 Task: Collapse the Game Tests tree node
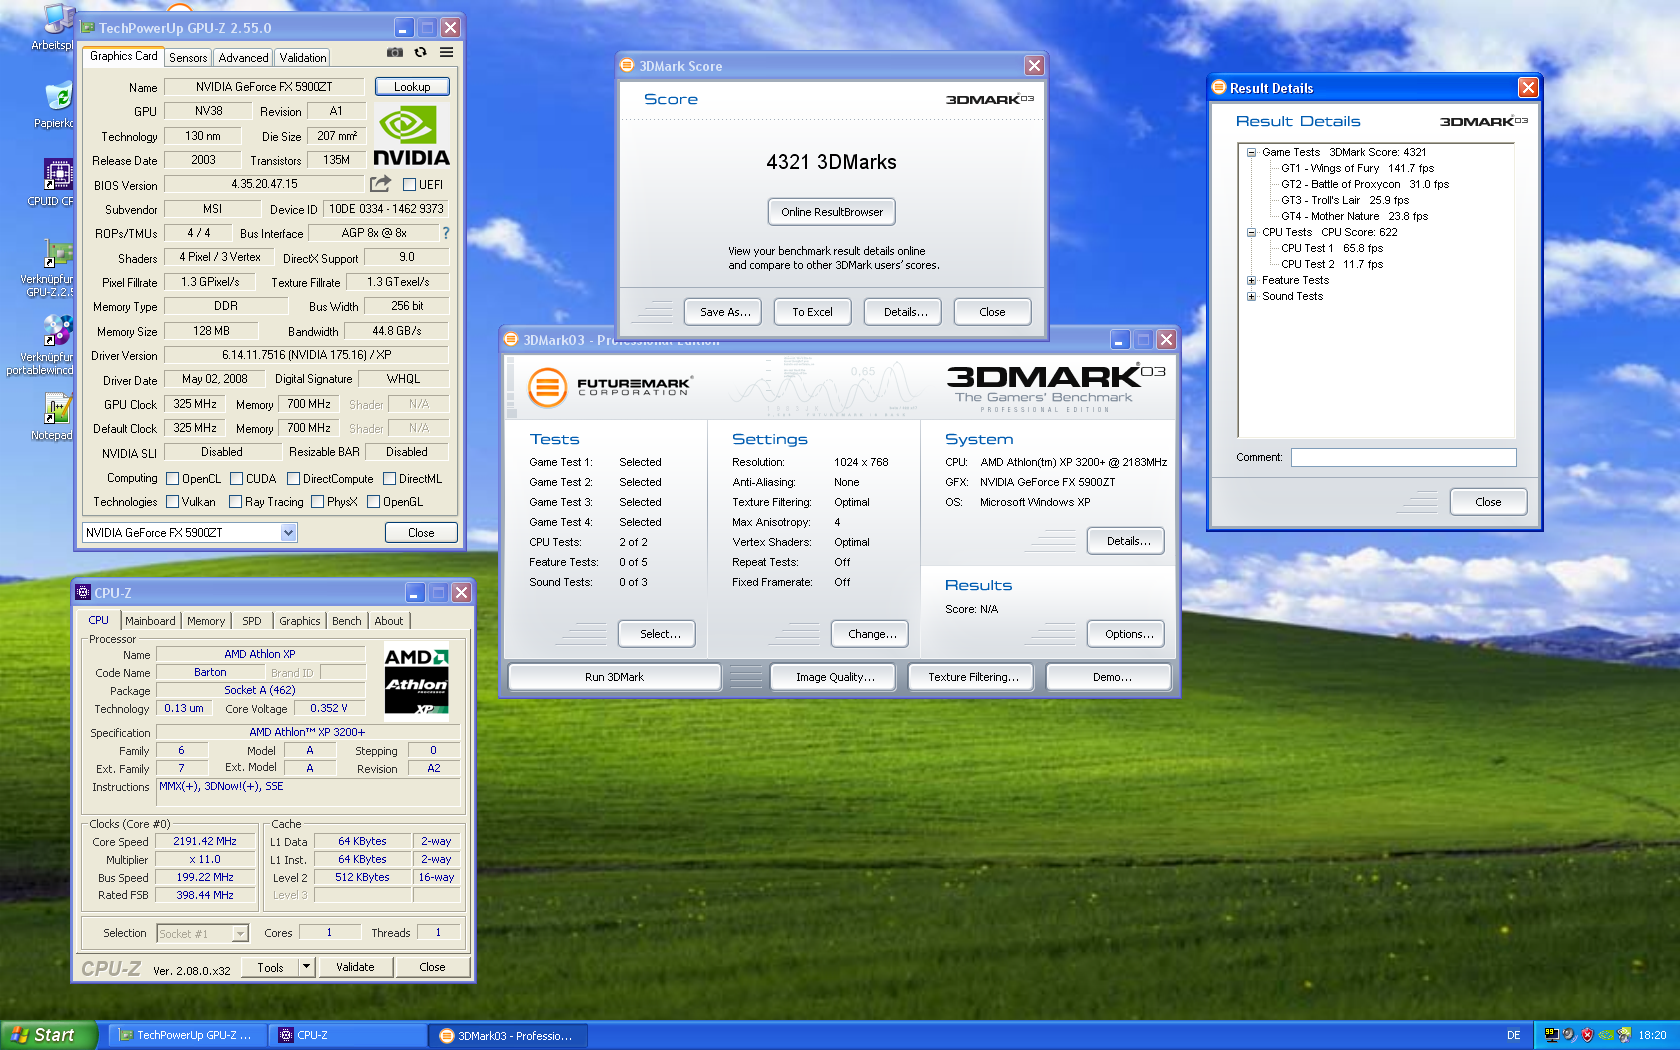pos(1251,153)
